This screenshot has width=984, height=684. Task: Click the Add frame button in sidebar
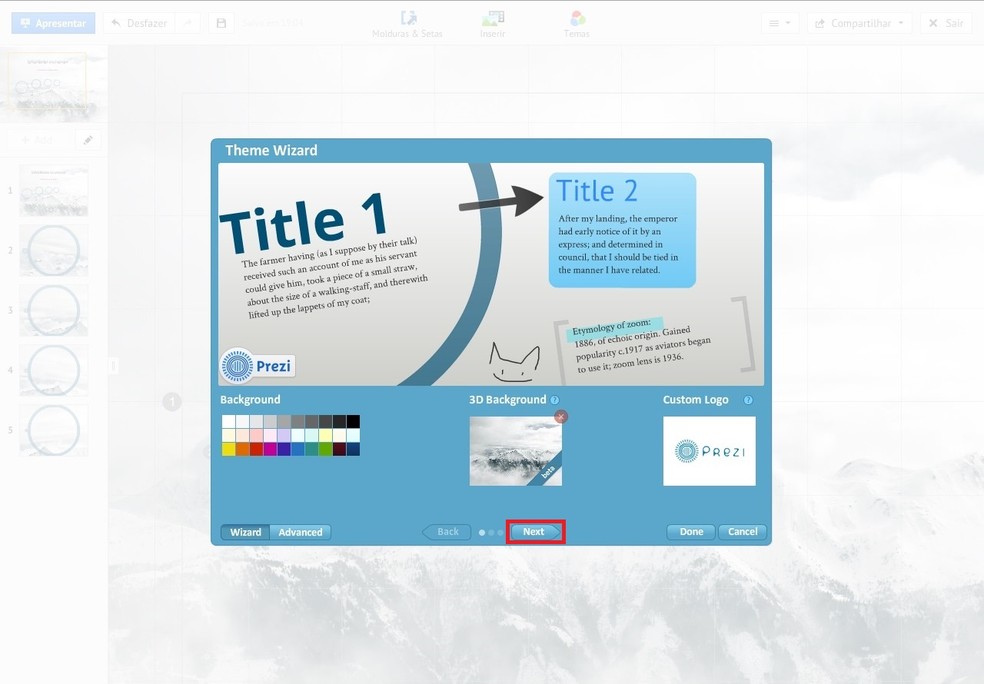(x=38, y=140)
